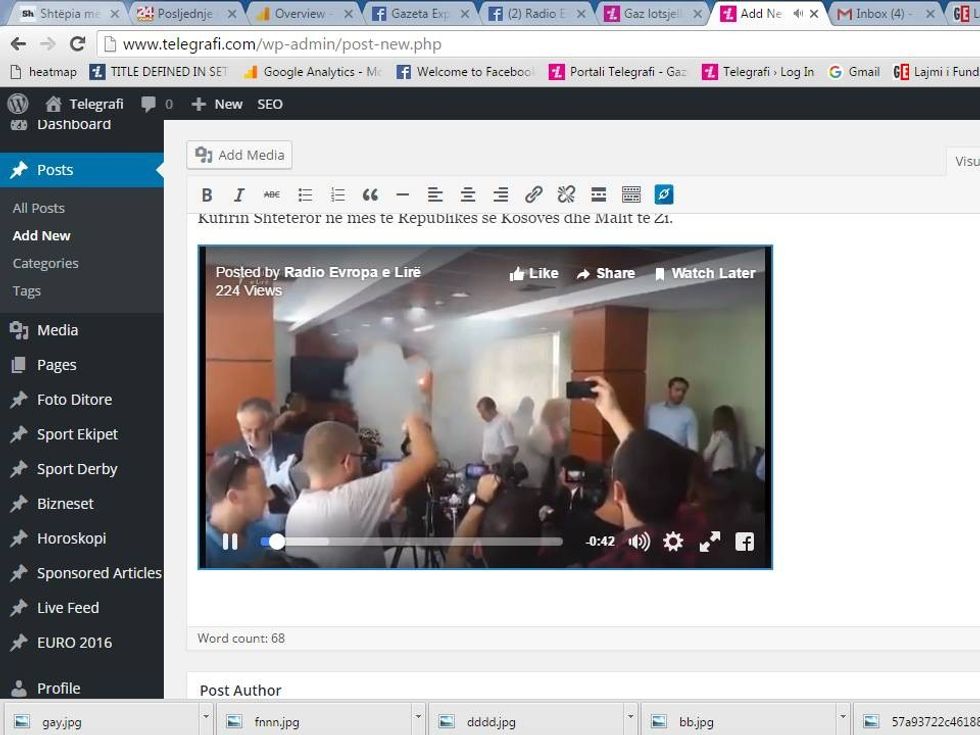Click the Add Media button
Viewport: 980px width, 735px height.
tap(240, 155)
